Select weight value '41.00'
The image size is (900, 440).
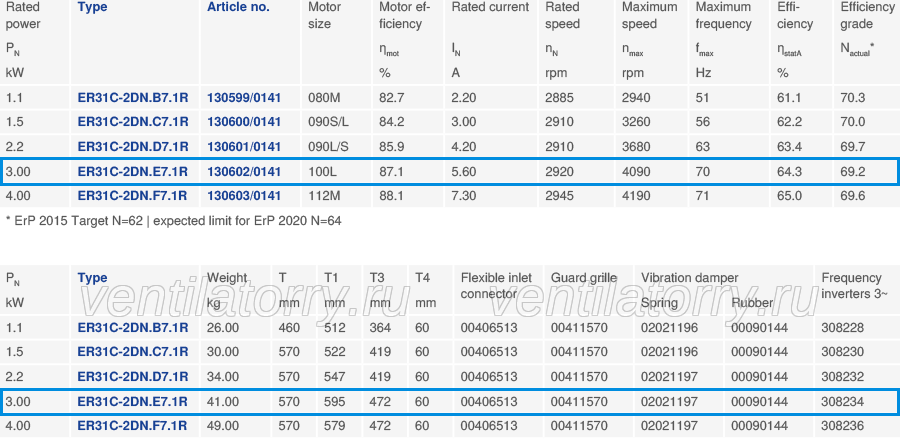[x=223, y=401]
